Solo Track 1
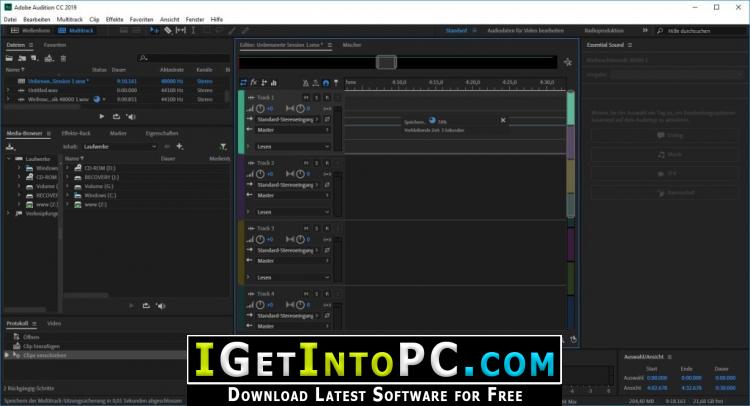The height and width of the screenshot is (406, 750). coord(317,98)
